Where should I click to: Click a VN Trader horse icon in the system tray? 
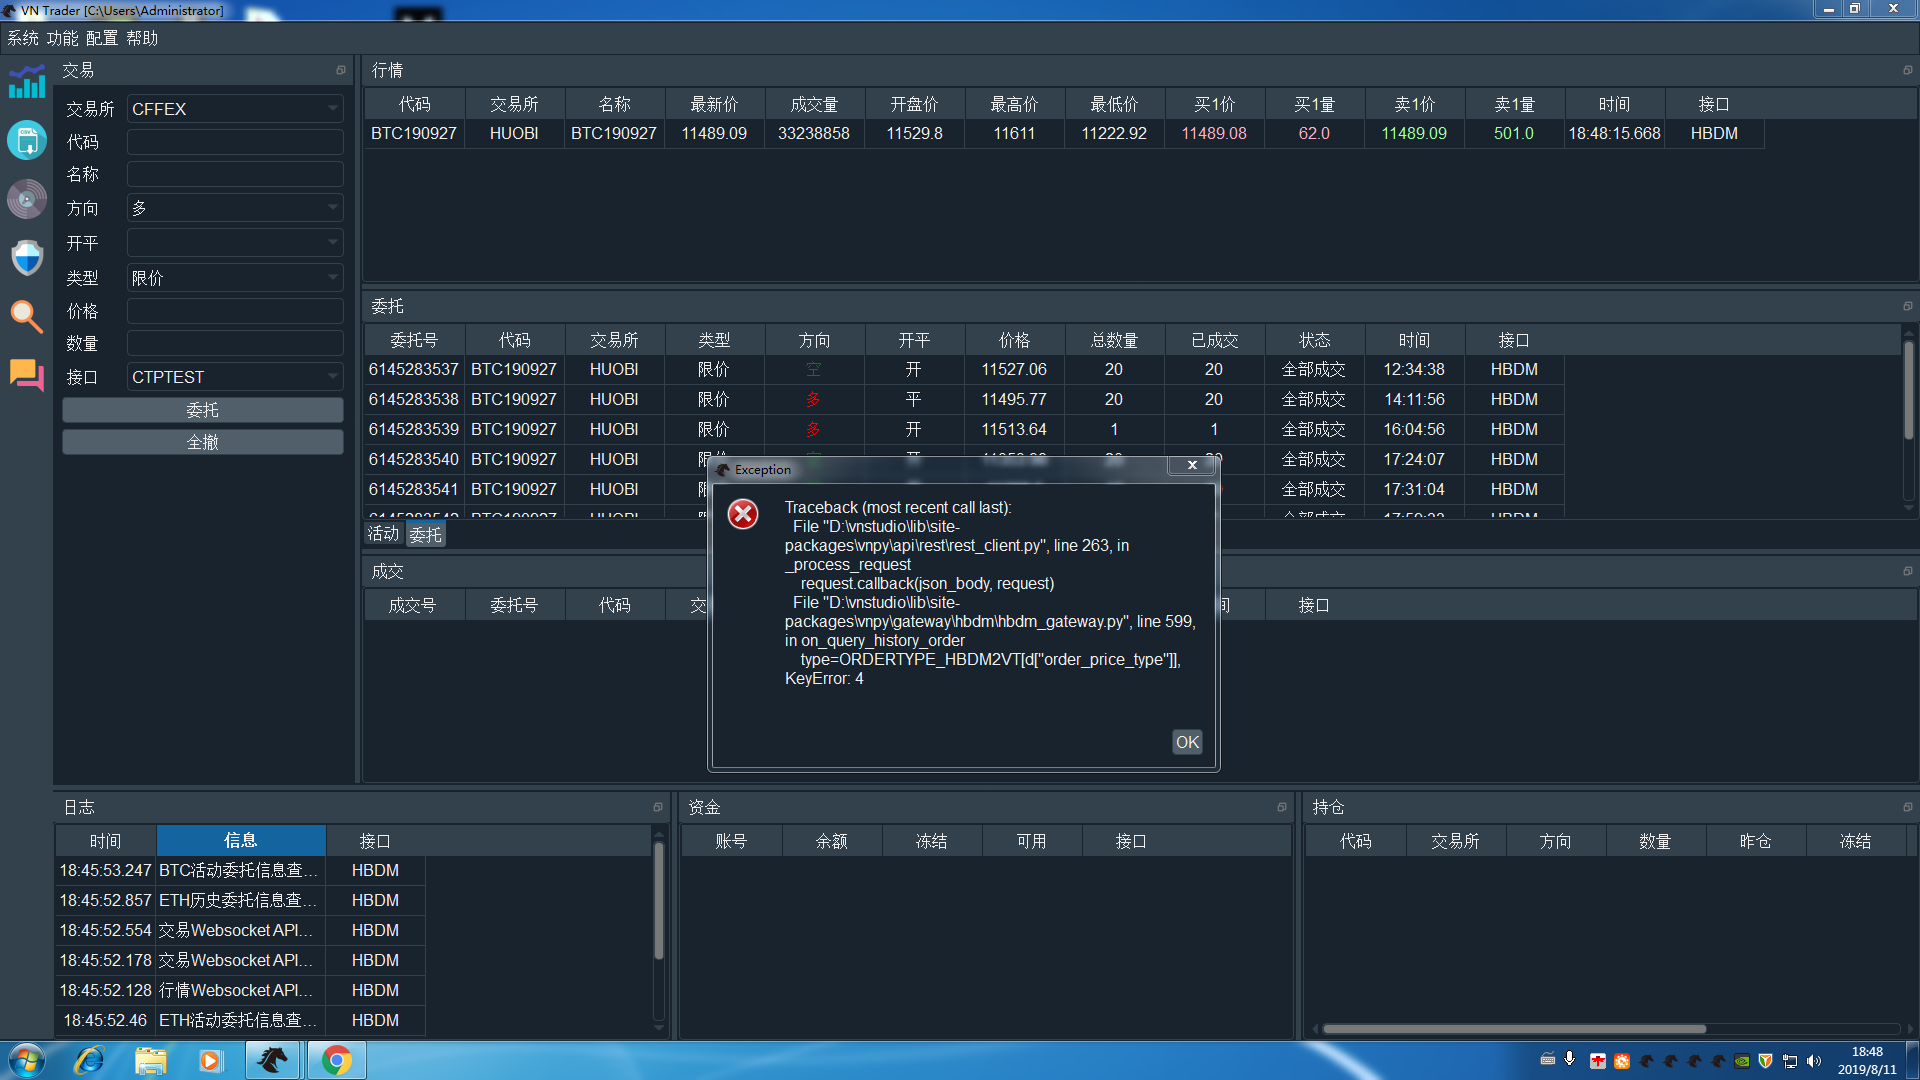point(1646,1061)
